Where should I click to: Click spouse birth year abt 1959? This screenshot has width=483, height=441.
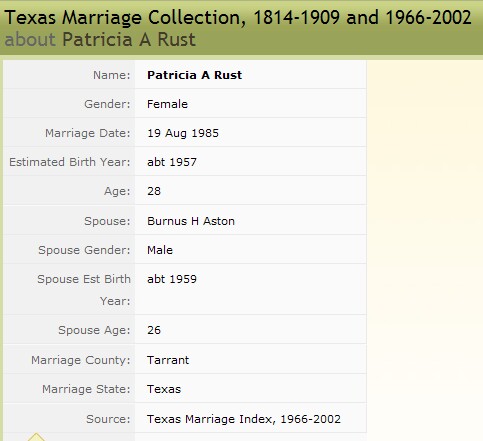(172, 279)
